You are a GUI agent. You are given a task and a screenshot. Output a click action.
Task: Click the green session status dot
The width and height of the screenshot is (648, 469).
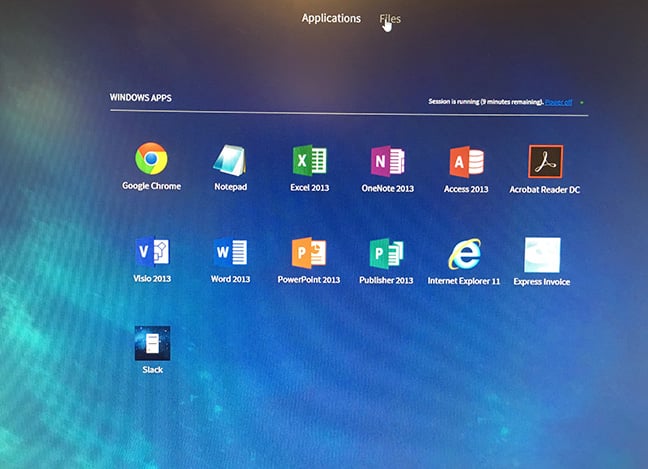[x=582, y=102]
